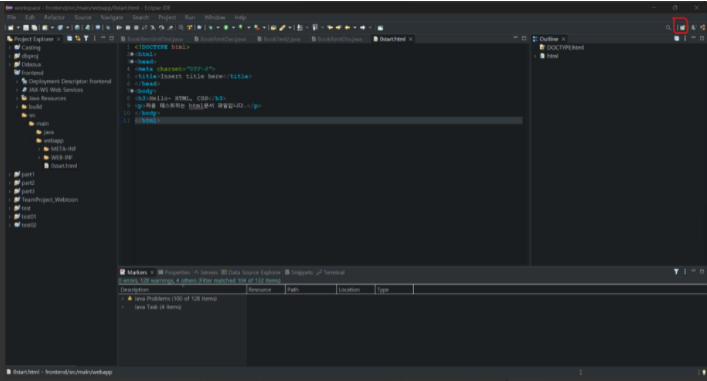Click Collapse All in Project Explorer
The image size is (707, 381).
click(69, 39)
